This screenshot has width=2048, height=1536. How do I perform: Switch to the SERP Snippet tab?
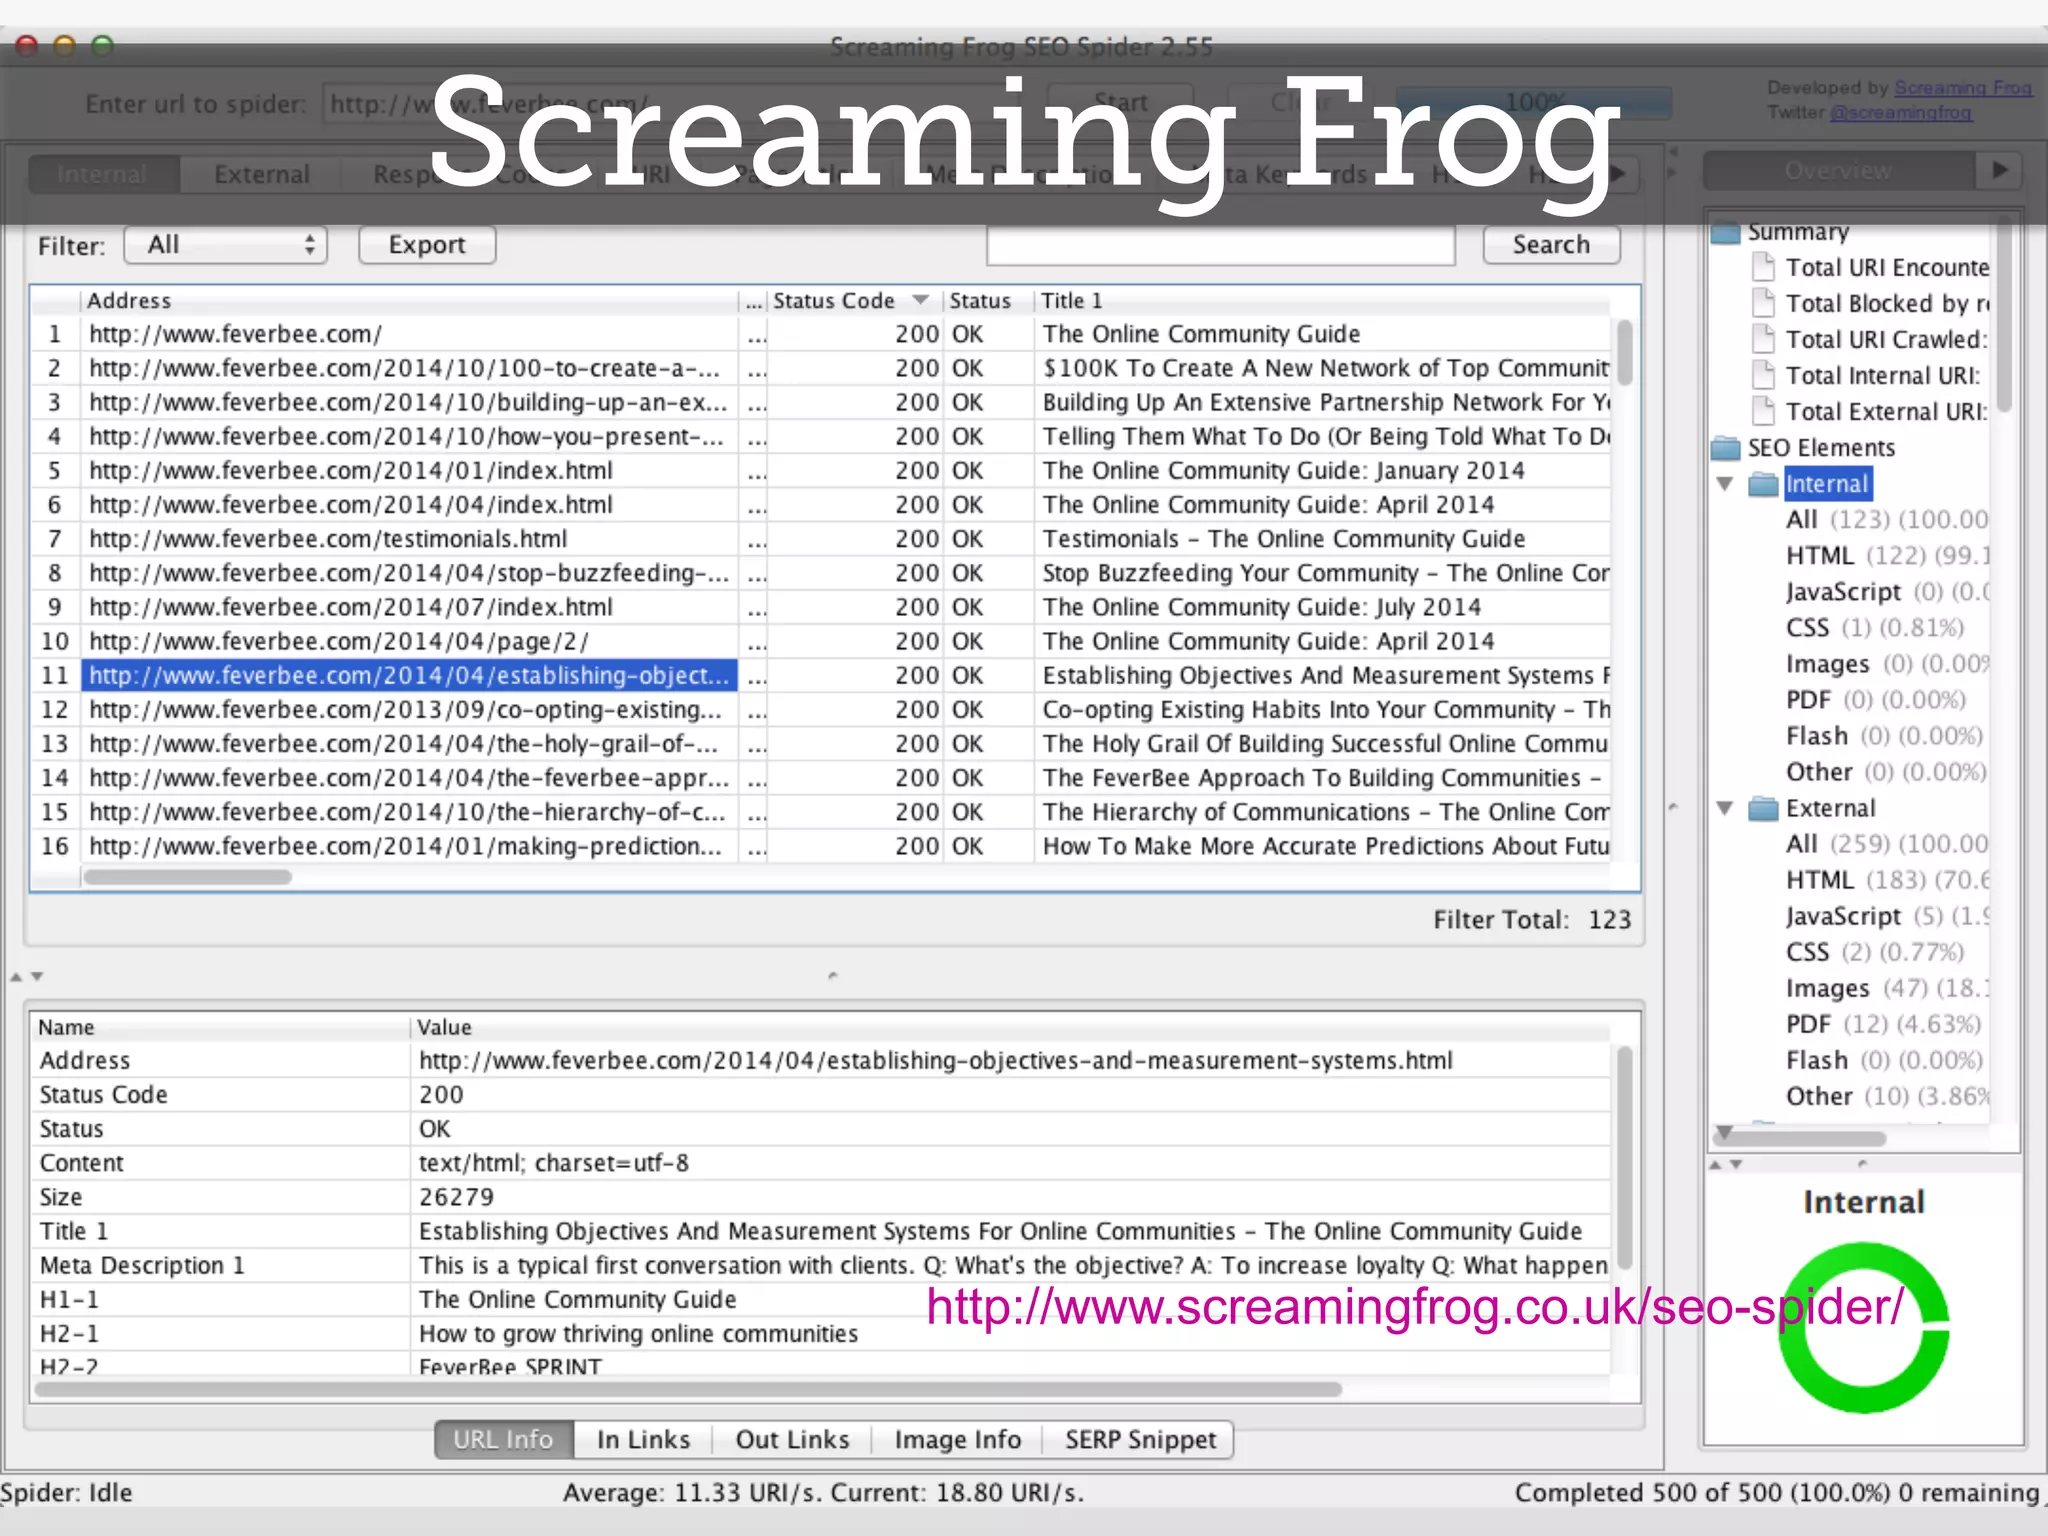click(x=1140, y=1440)
